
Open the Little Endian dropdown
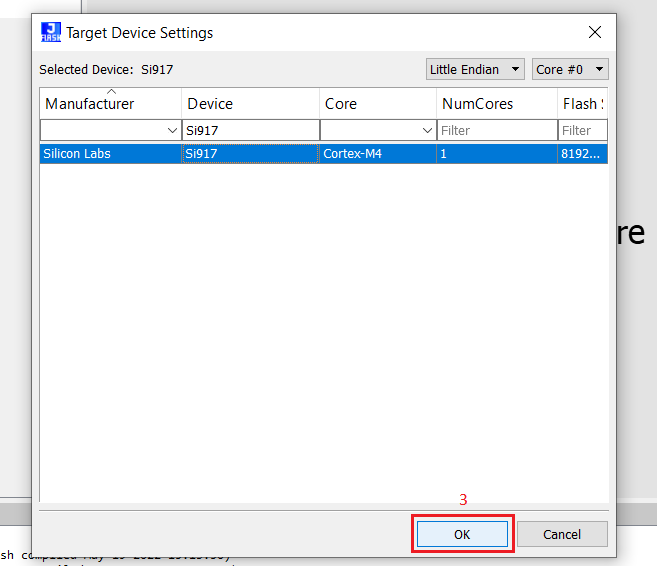(x=475, y=69)
